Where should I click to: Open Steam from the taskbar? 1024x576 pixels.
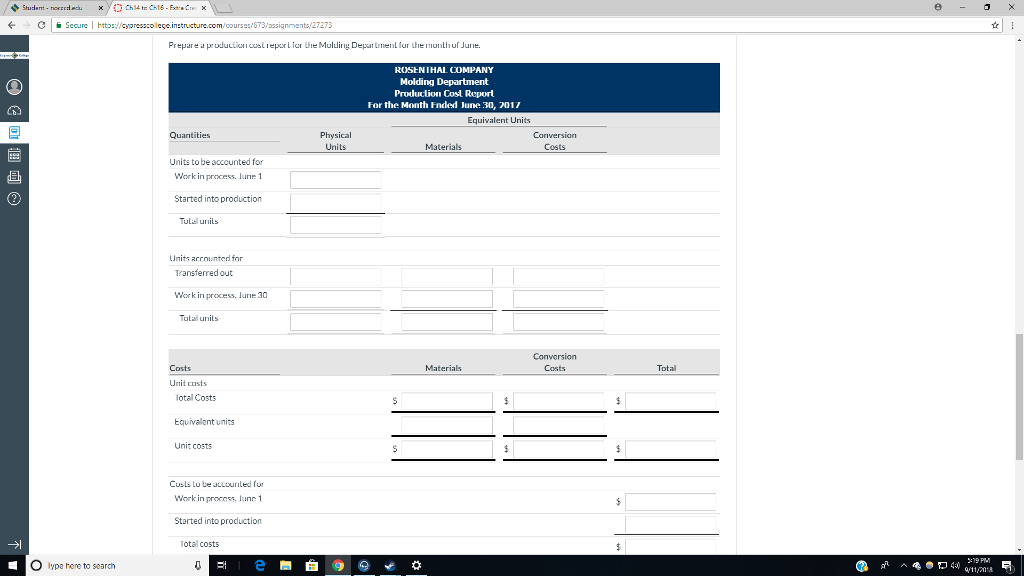click(x=390, y=566)
